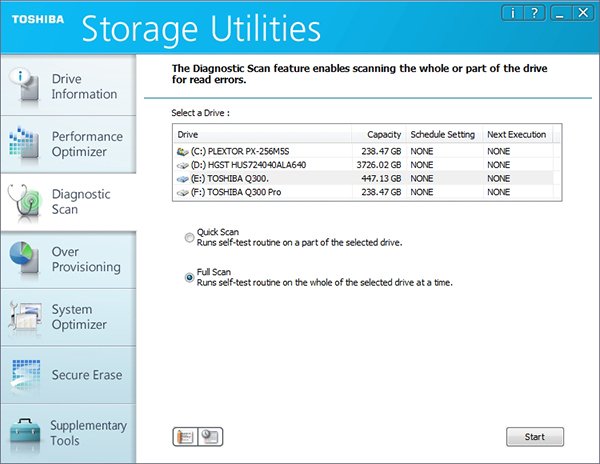Viewport: 600px width, 464px height.
Task: Open Drive Information via its disk-info icon
Action: pos(24,84)
